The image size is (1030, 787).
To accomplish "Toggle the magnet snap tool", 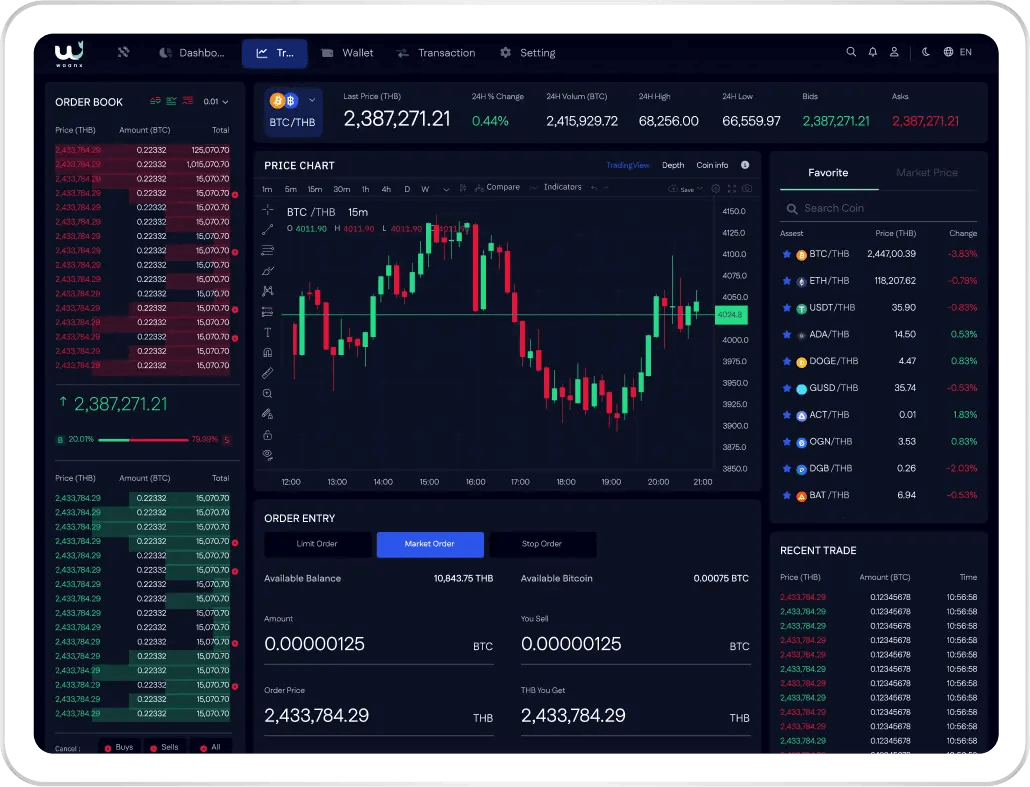I will [267, 353].
